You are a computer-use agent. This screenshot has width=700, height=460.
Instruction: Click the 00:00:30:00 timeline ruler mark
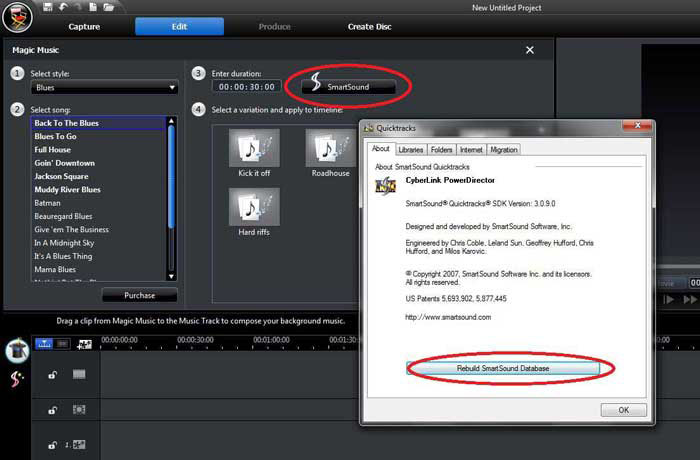[195, 340]
